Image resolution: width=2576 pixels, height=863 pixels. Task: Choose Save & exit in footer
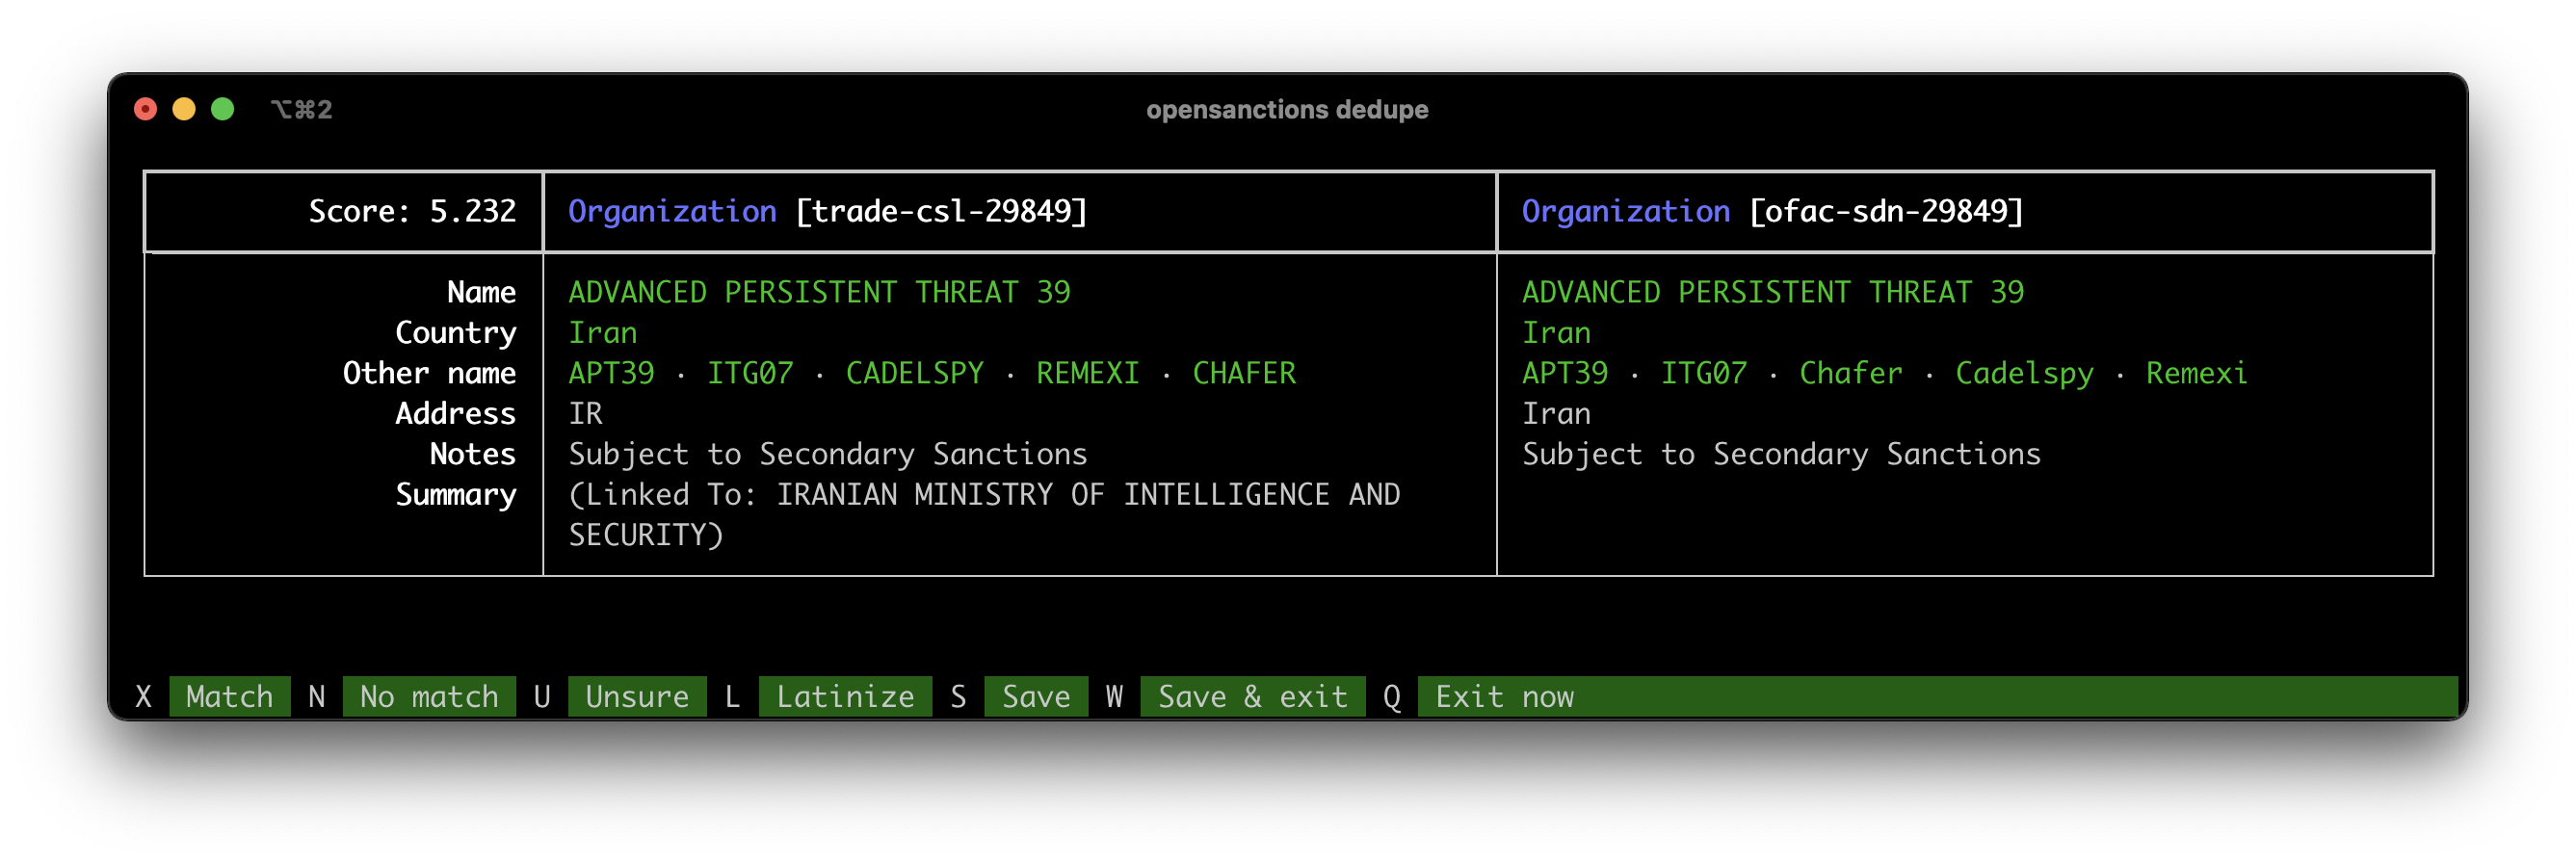1252,696
